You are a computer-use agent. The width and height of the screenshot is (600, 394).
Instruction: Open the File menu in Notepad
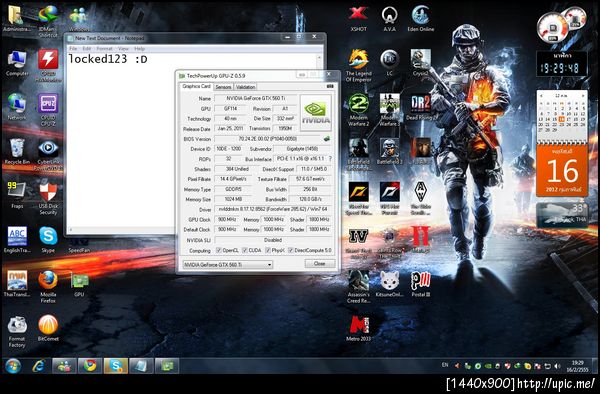click(x=73, y=49)
